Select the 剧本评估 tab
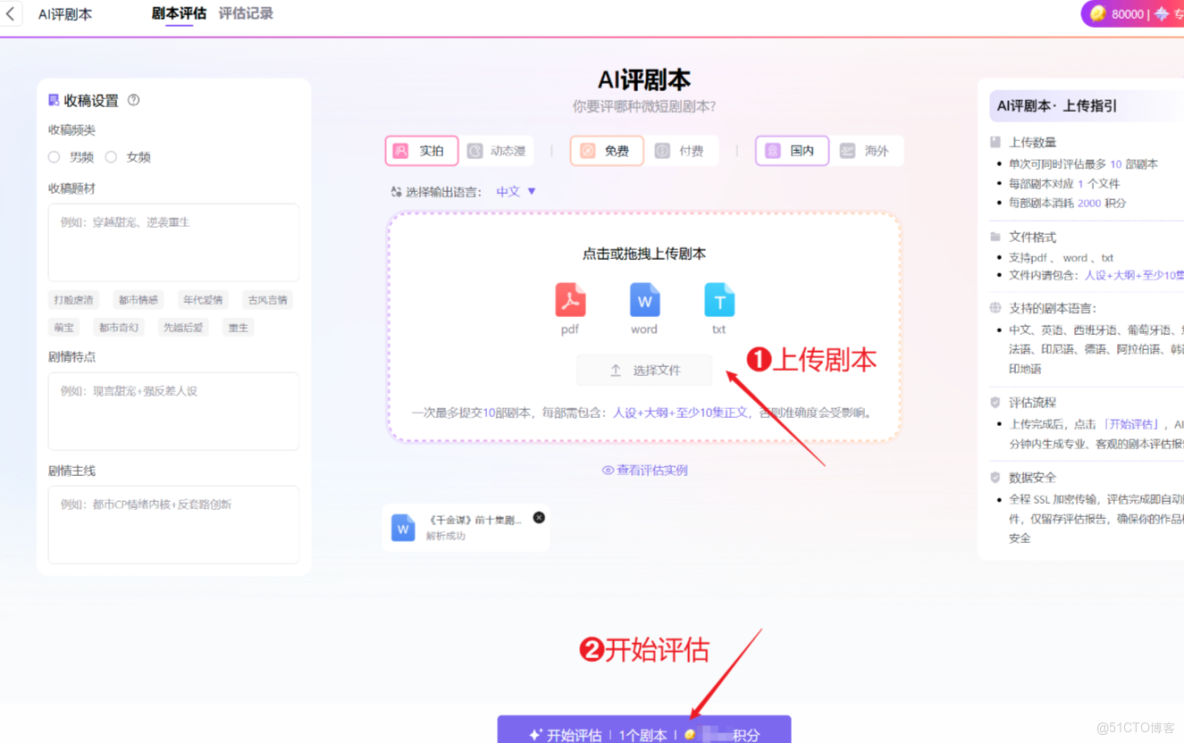1184x743 pixels. pos(179,14)
